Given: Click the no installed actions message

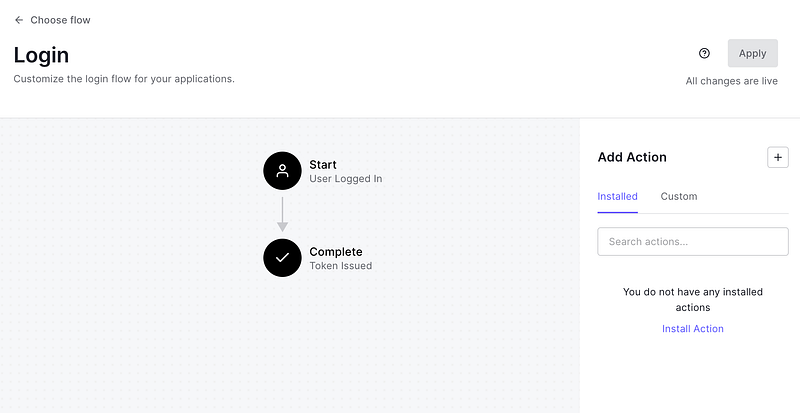Looking at the screenshot, I should [x=692, y=300].
